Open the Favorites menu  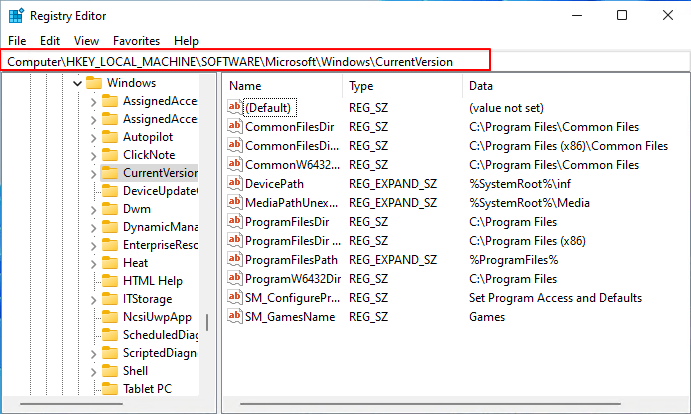[136, 41]
